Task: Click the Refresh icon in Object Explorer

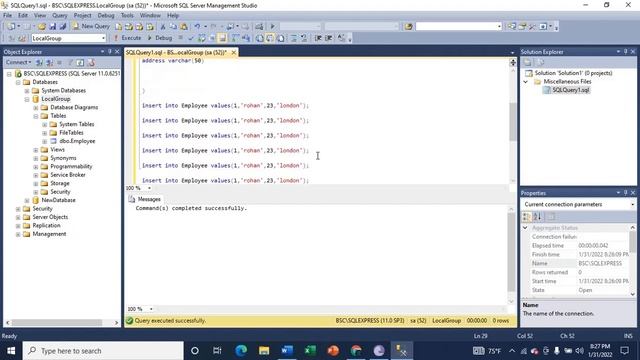Action: (x=80, y=62)
